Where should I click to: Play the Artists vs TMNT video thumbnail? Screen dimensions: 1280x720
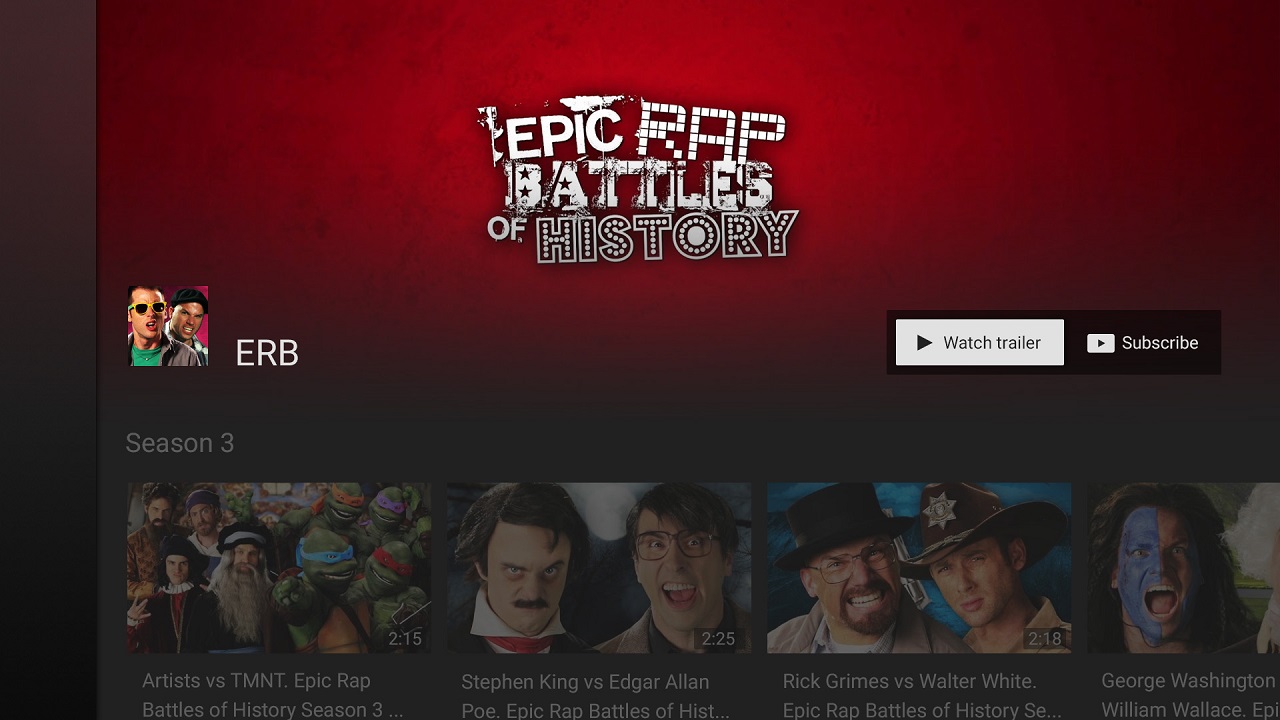pyautogui.click(x=279, y=568)
